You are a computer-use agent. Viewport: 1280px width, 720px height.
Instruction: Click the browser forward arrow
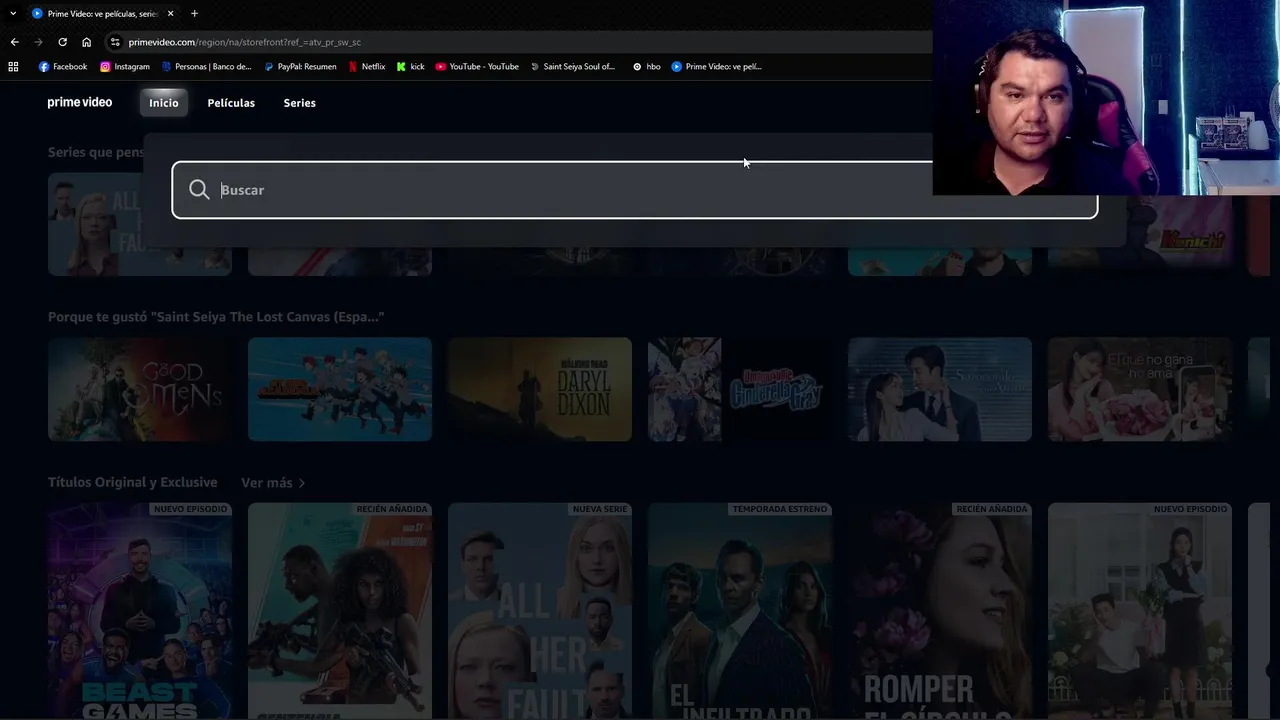[x=38, y=42]
